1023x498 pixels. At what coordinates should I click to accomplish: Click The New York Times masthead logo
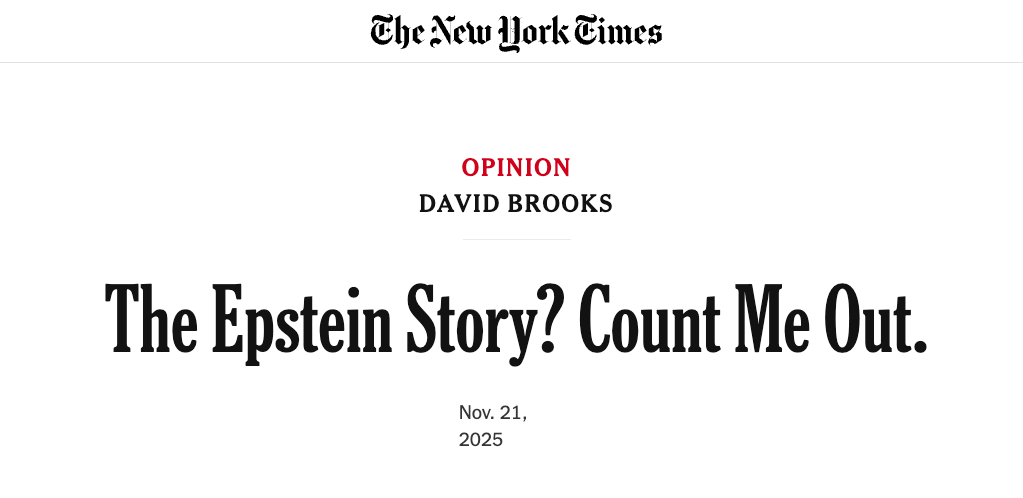[516, 32]
